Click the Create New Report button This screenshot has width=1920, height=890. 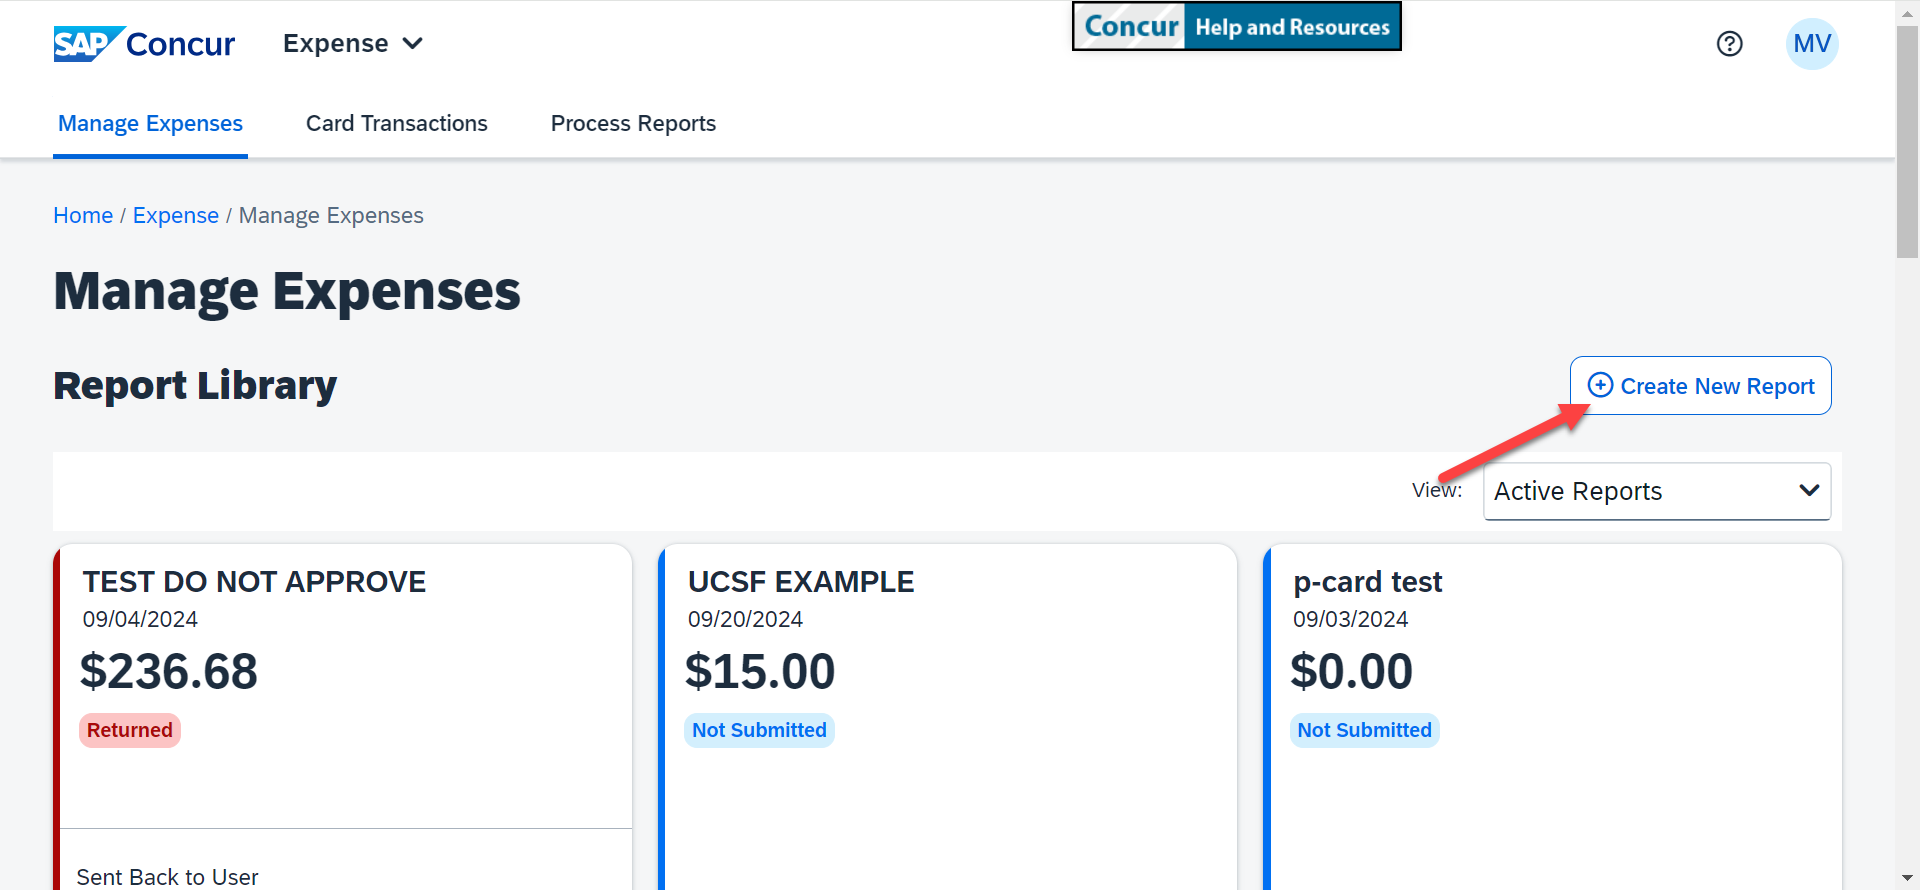point(1700,386)
